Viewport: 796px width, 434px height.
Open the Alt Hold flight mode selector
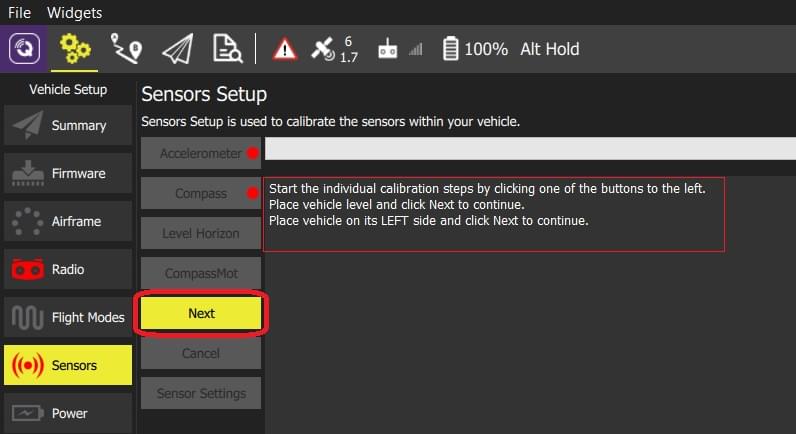click(x=549, y=49)
